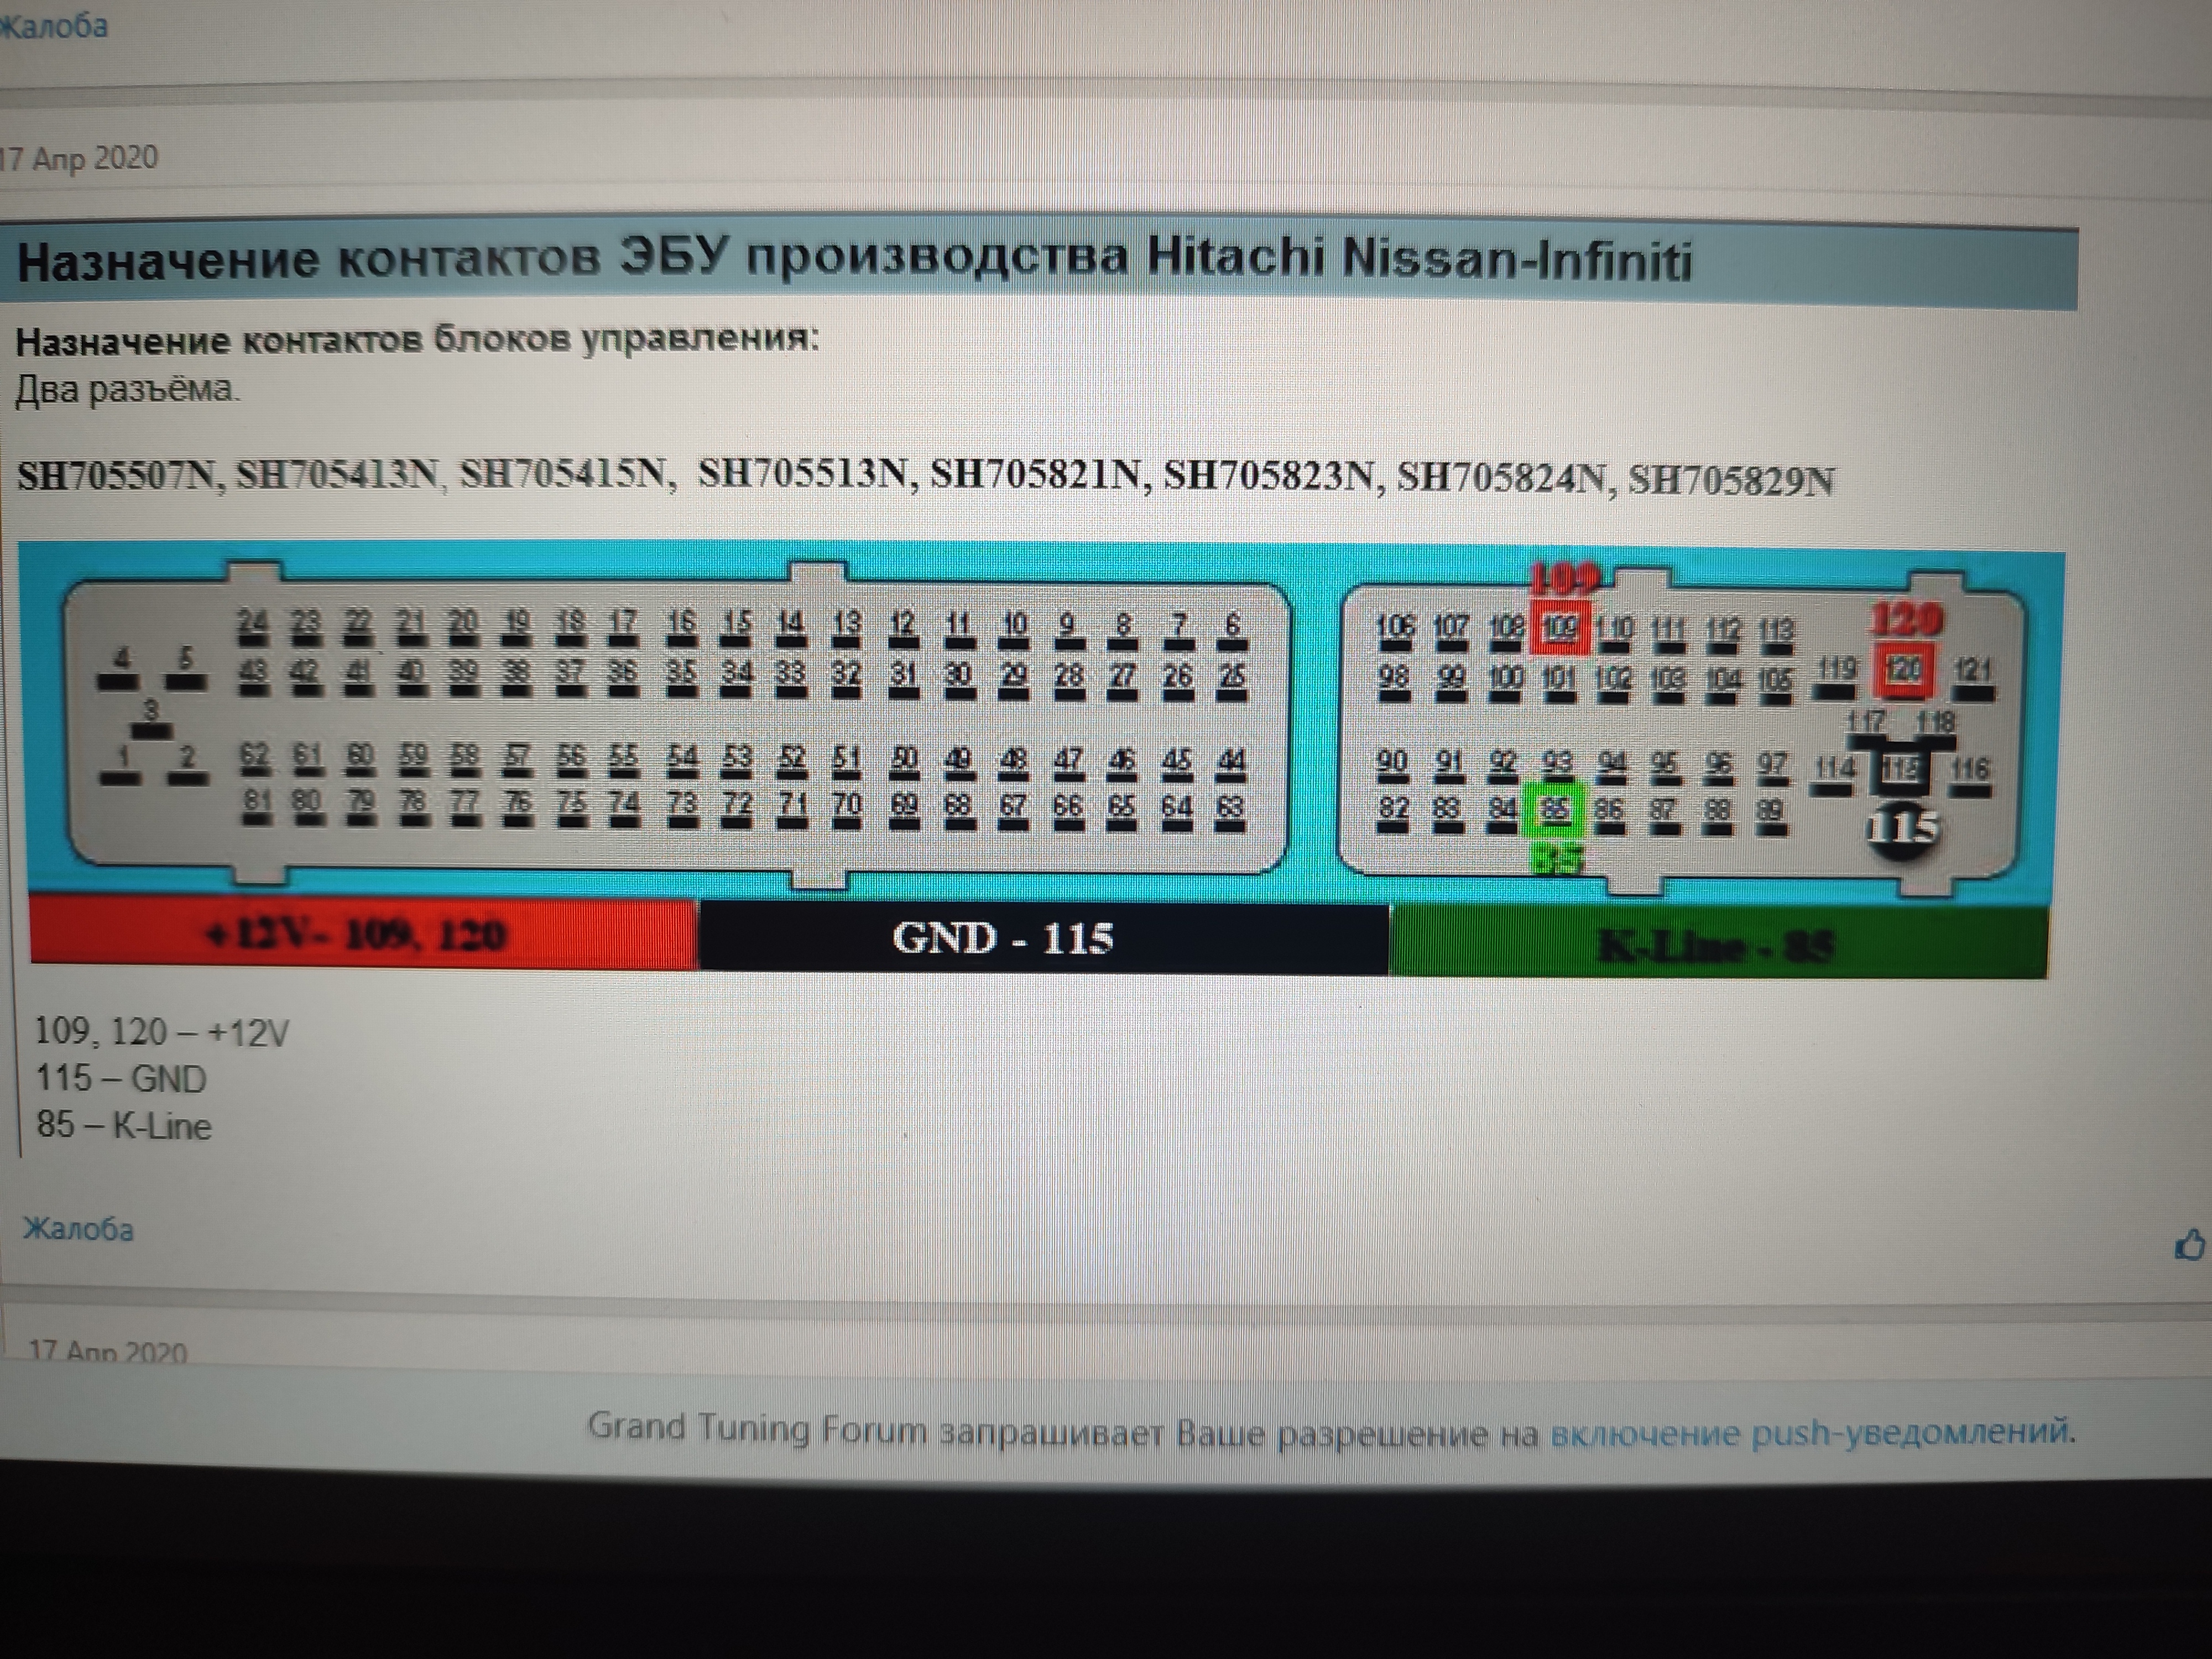The width and height of the screenshot is (2212, 1659).
Task: Click pin 24 on the left connector
Action: [x=253, y=626]
